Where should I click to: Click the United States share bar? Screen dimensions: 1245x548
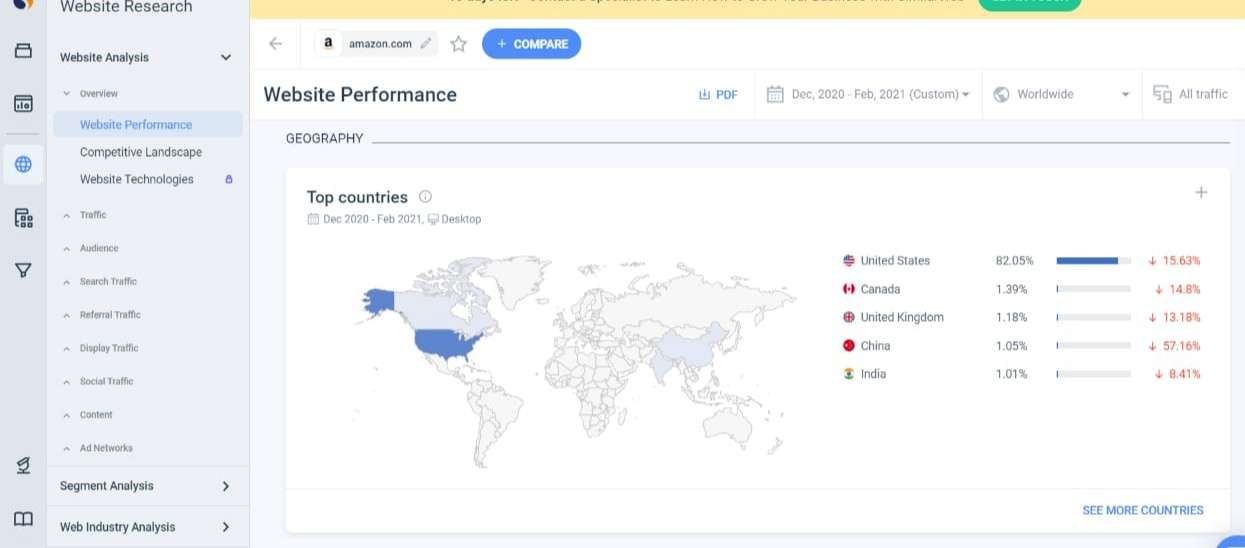coord(1093,261)
